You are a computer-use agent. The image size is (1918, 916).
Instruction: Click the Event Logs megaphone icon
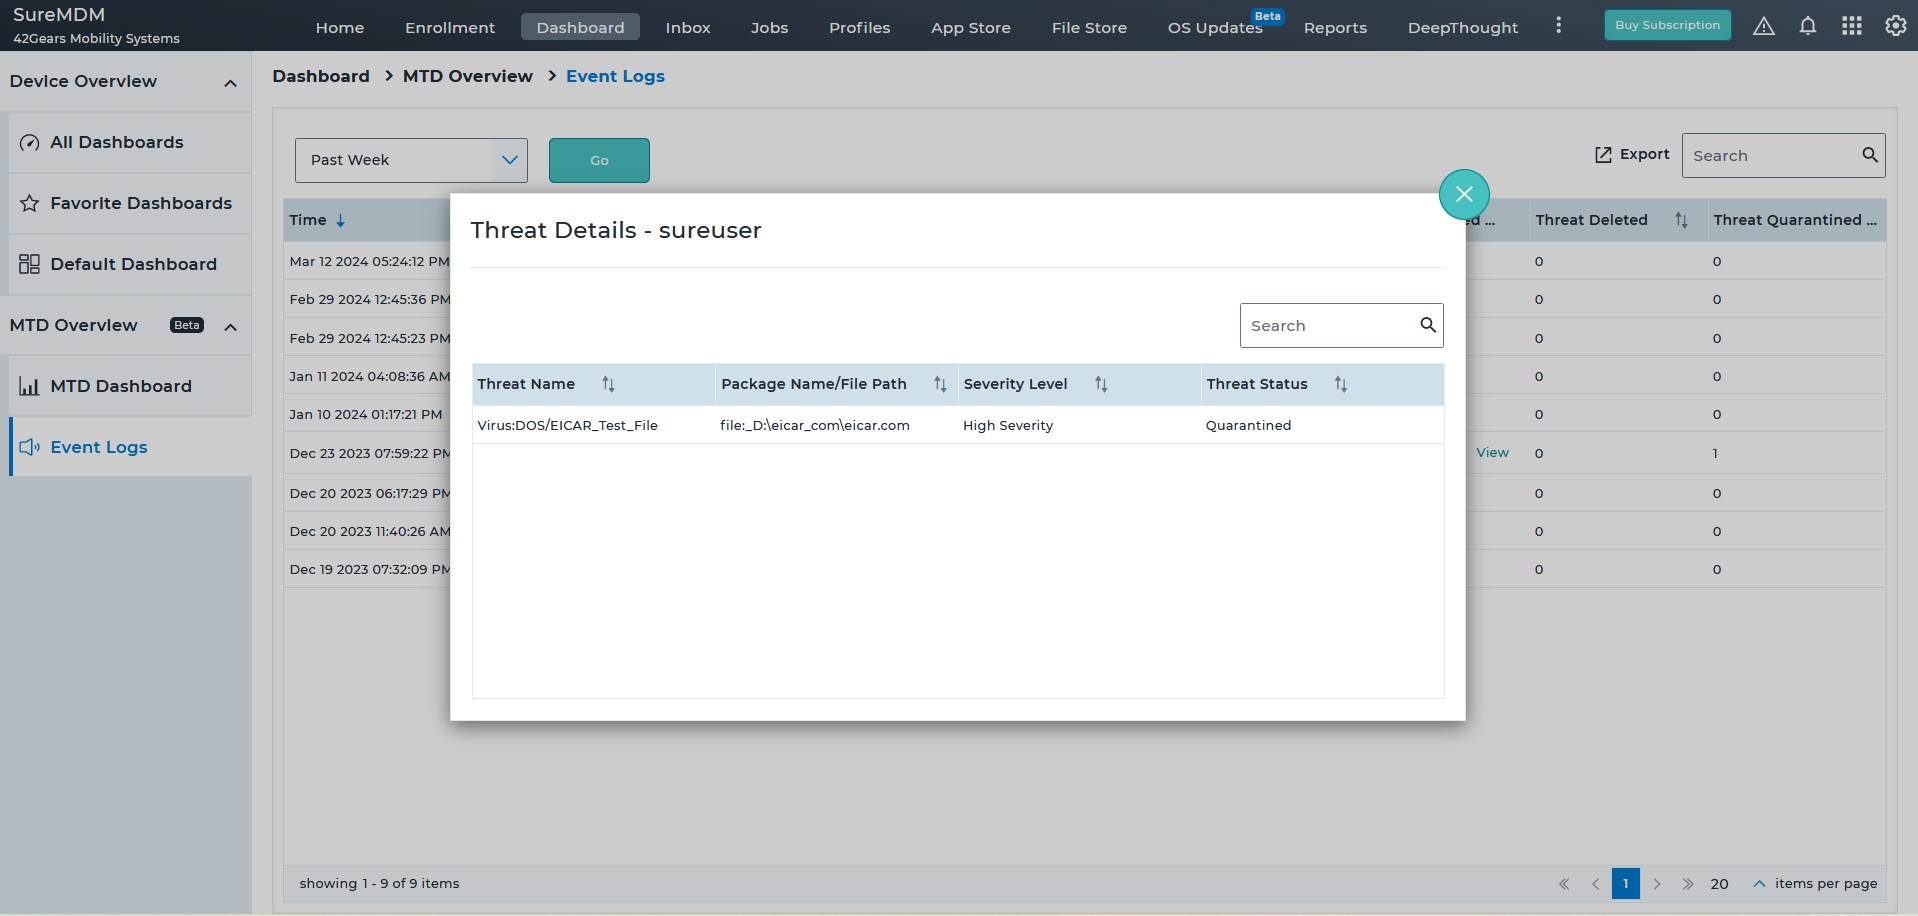(x=30, y=447)
